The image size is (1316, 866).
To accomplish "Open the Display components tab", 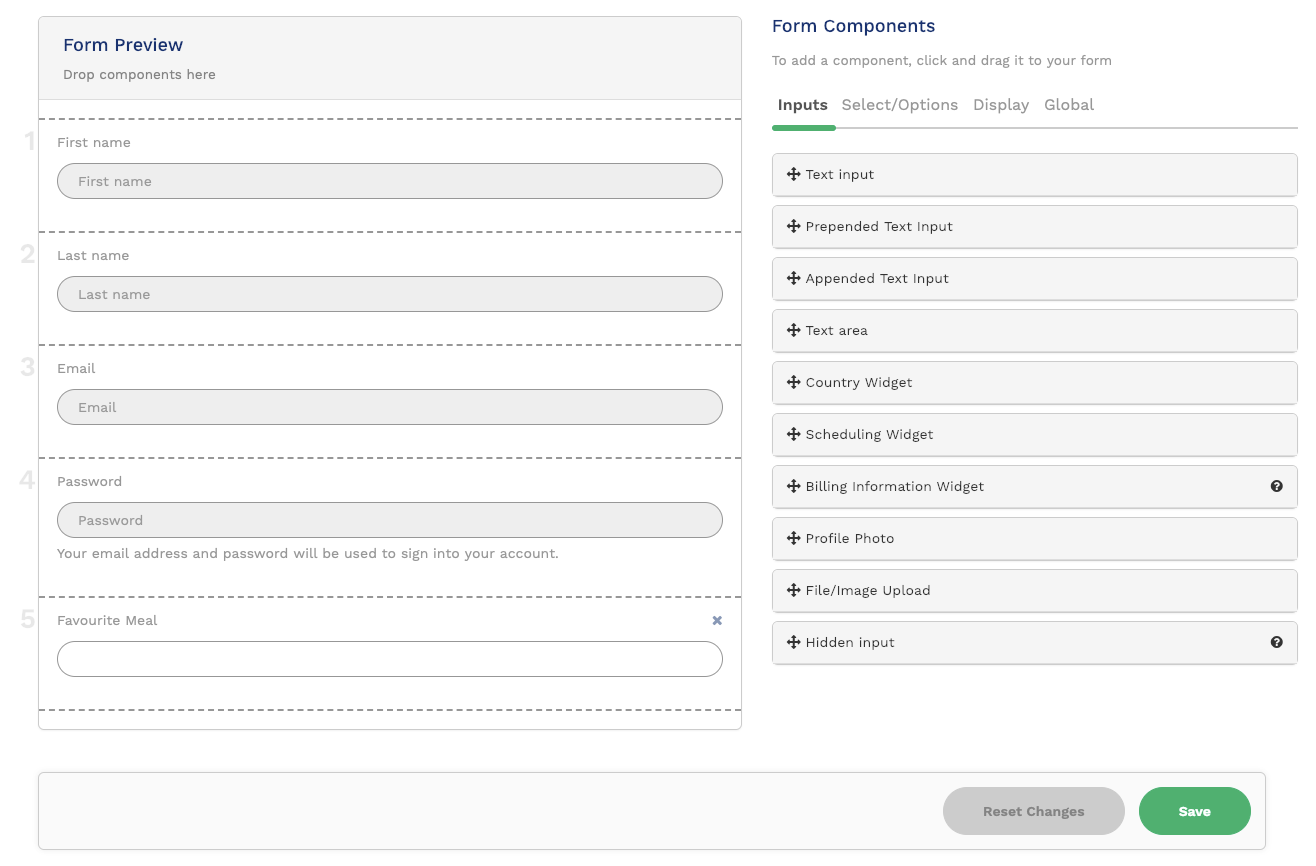I will (x=1000, y=104).
